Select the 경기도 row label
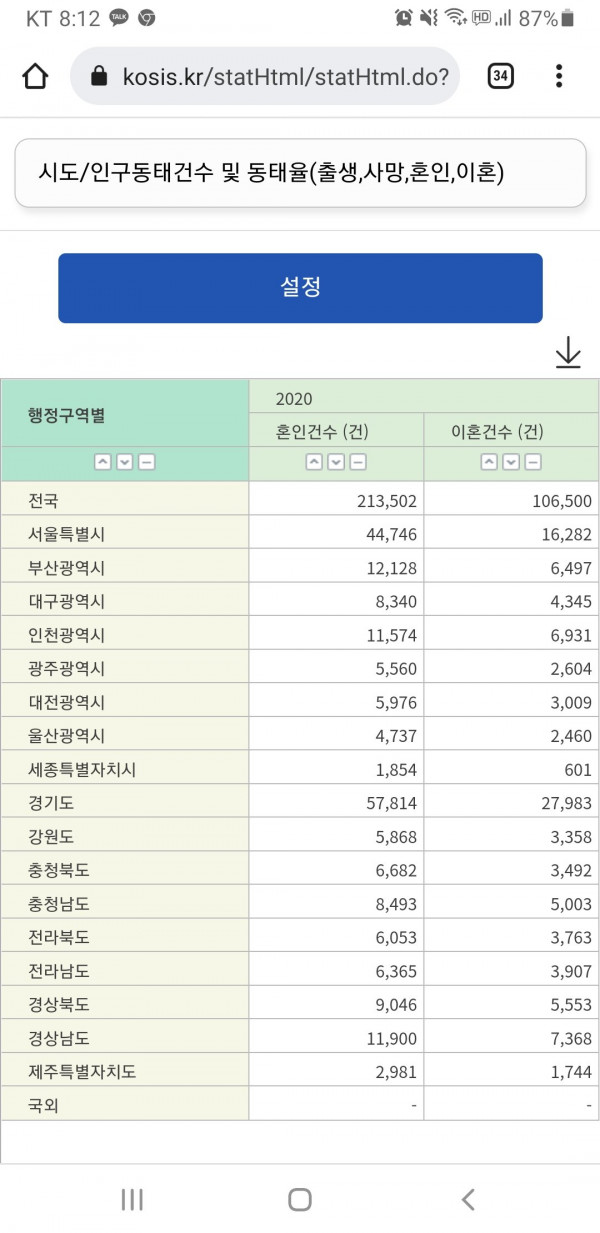This screenshot has height=1233, width=600. click(x=125, y=802)
